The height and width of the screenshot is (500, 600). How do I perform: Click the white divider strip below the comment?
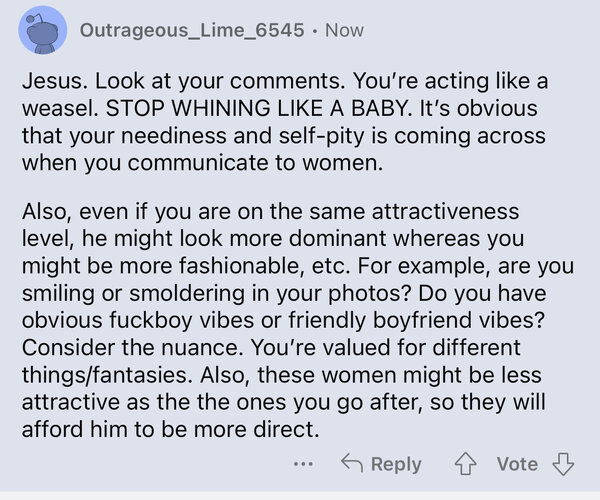tap(300, 496)
